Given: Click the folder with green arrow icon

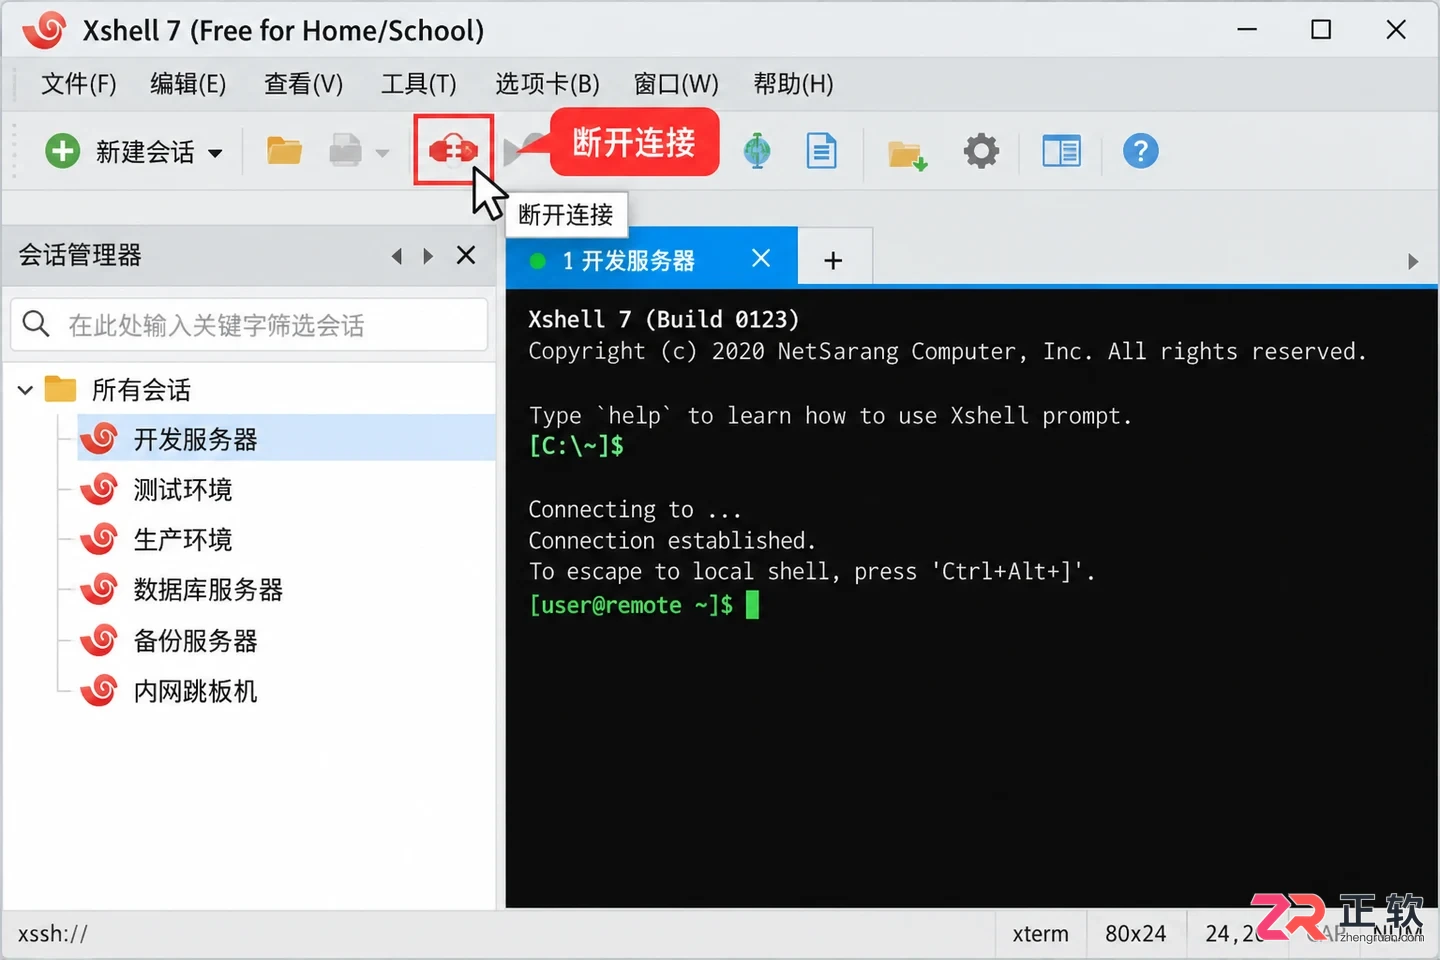Looking at the screenshot, I should [907, 154].
